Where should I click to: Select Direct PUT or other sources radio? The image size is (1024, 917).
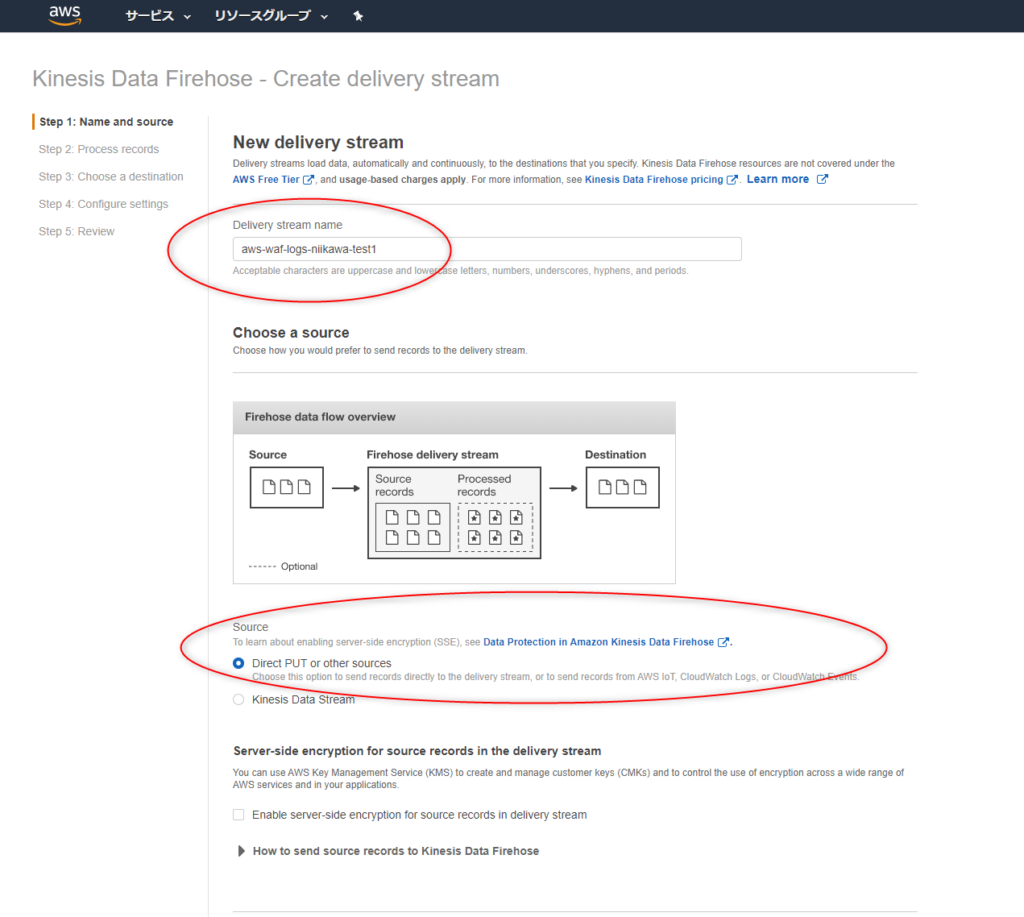click(238, 663)
